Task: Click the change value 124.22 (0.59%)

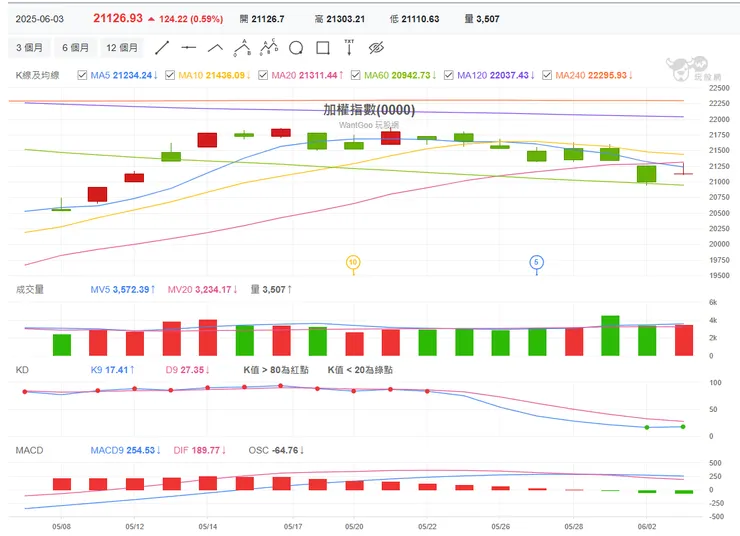Action: coord(191,19)
